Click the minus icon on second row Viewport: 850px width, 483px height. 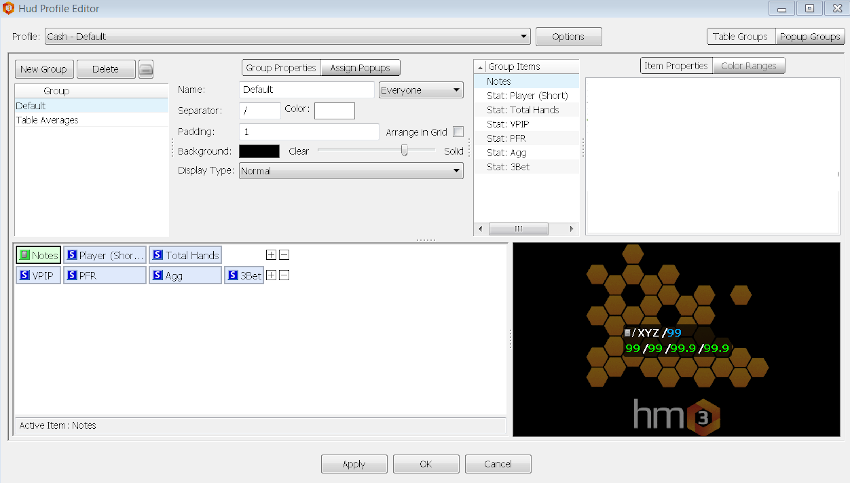tap(284, 275)
